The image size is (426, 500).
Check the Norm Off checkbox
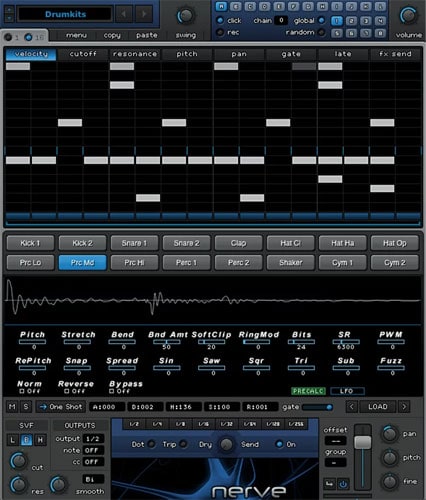coord(22,391)
